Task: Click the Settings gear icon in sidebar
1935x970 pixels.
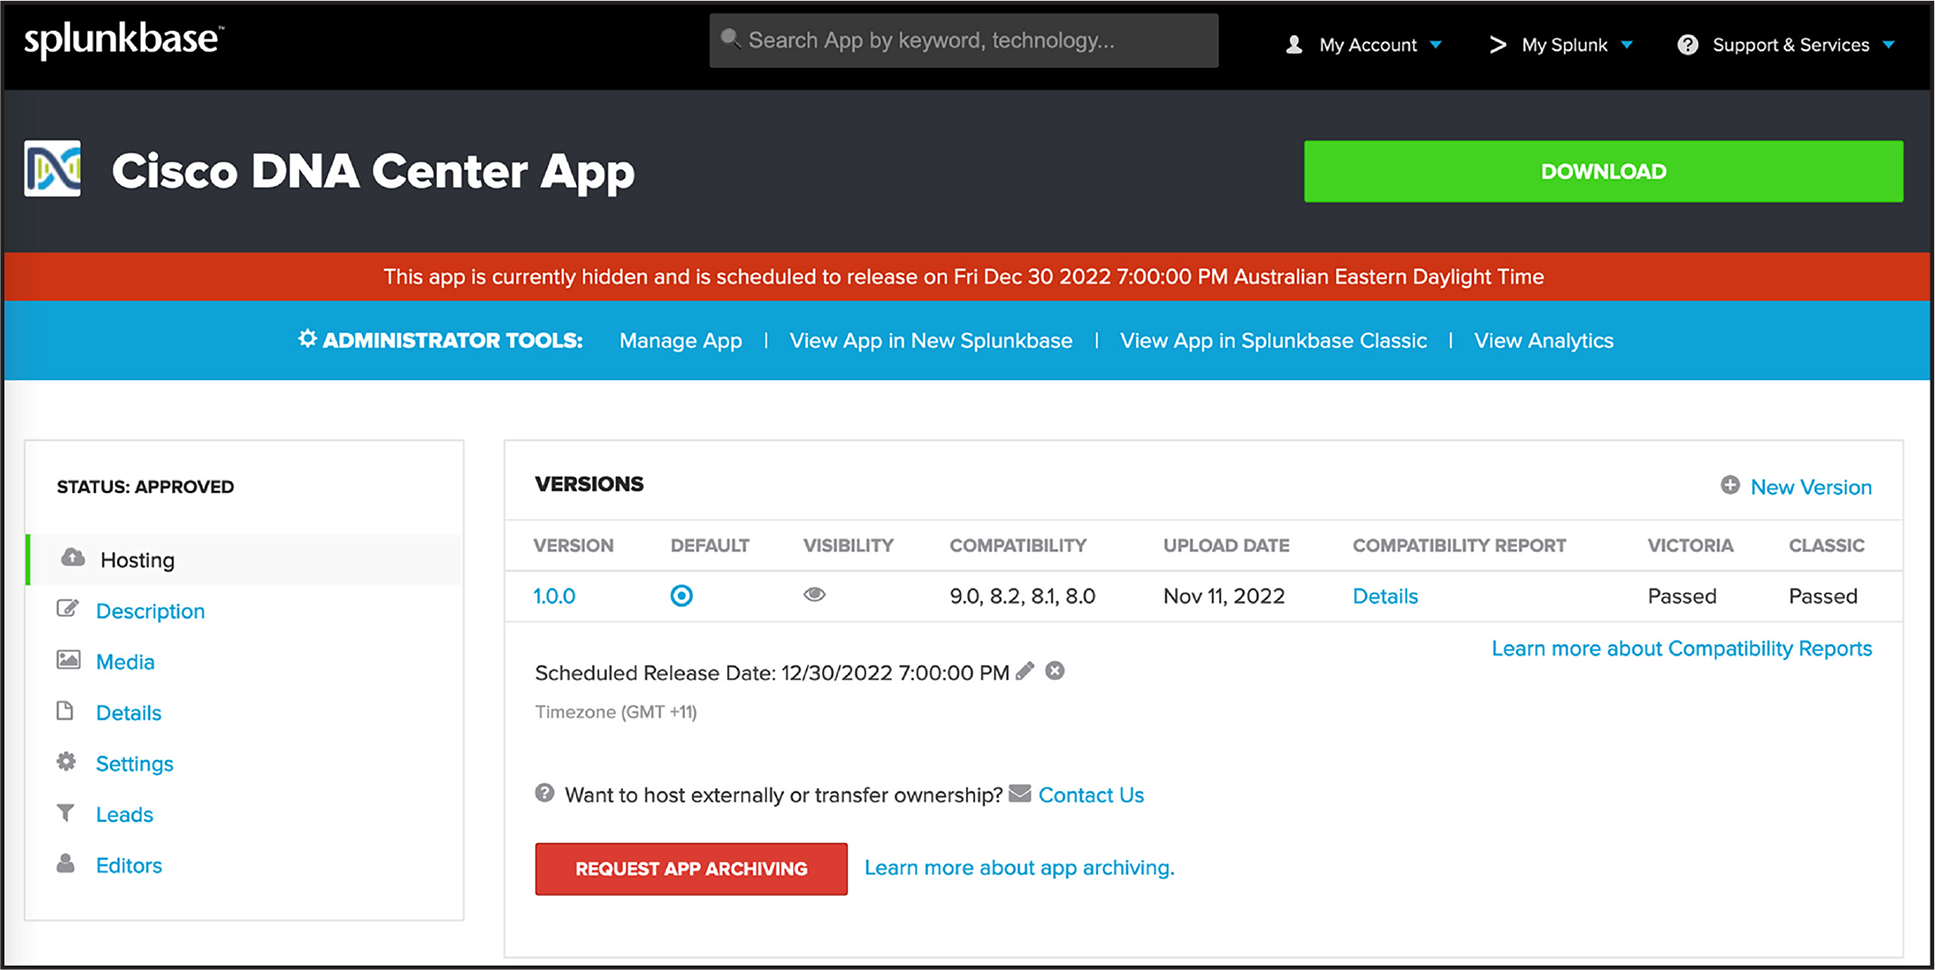Action: (66, 761)
